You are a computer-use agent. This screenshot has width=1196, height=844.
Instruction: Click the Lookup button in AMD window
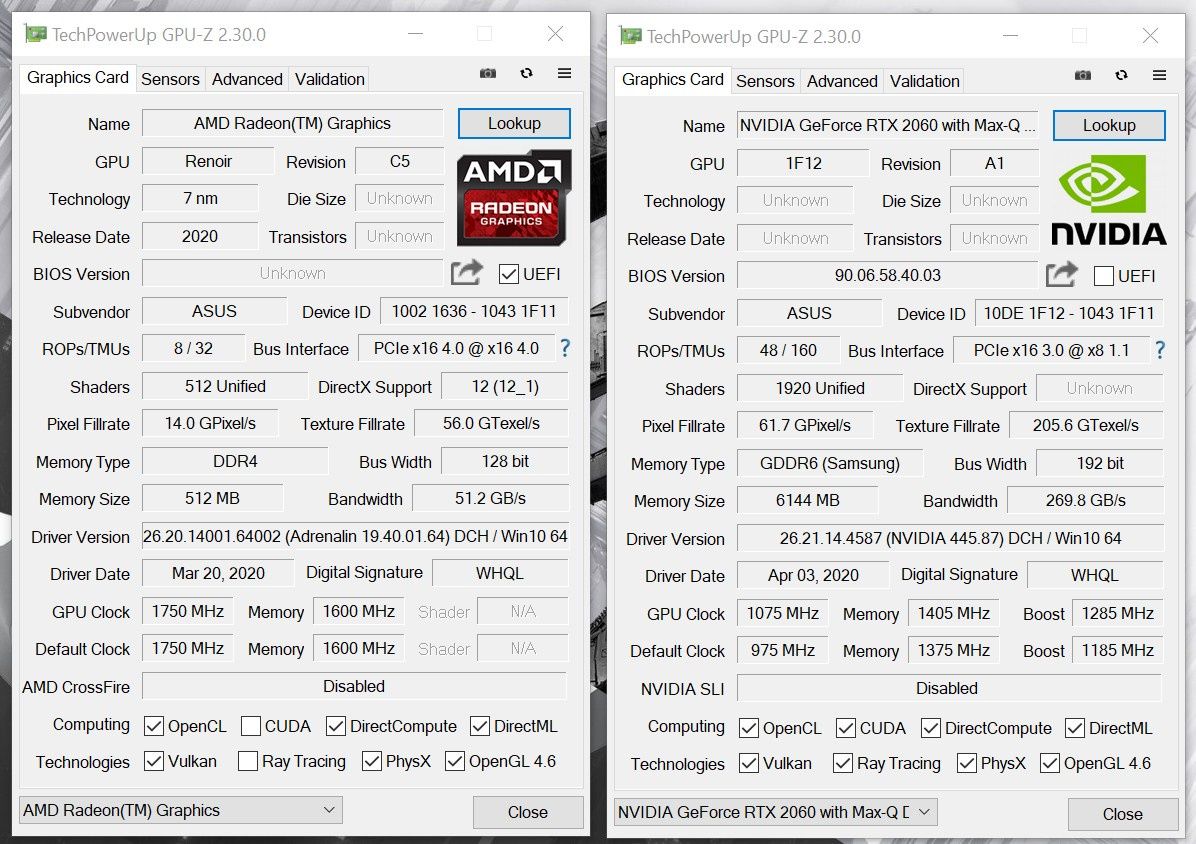coord(514,124)
